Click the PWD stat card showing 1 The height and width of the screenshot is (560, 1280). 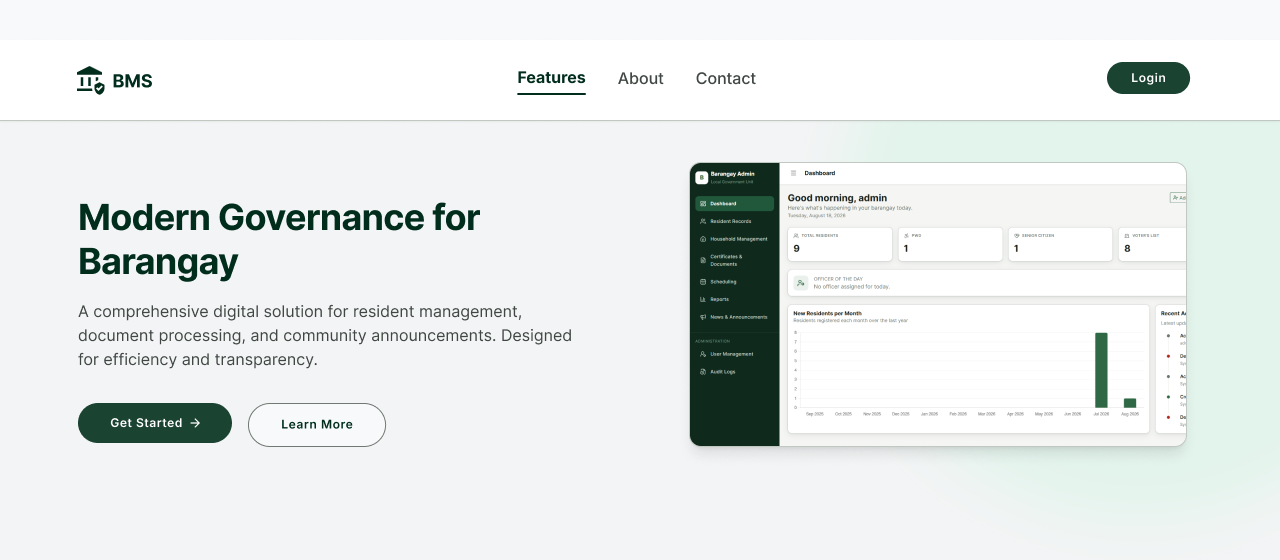950,244
